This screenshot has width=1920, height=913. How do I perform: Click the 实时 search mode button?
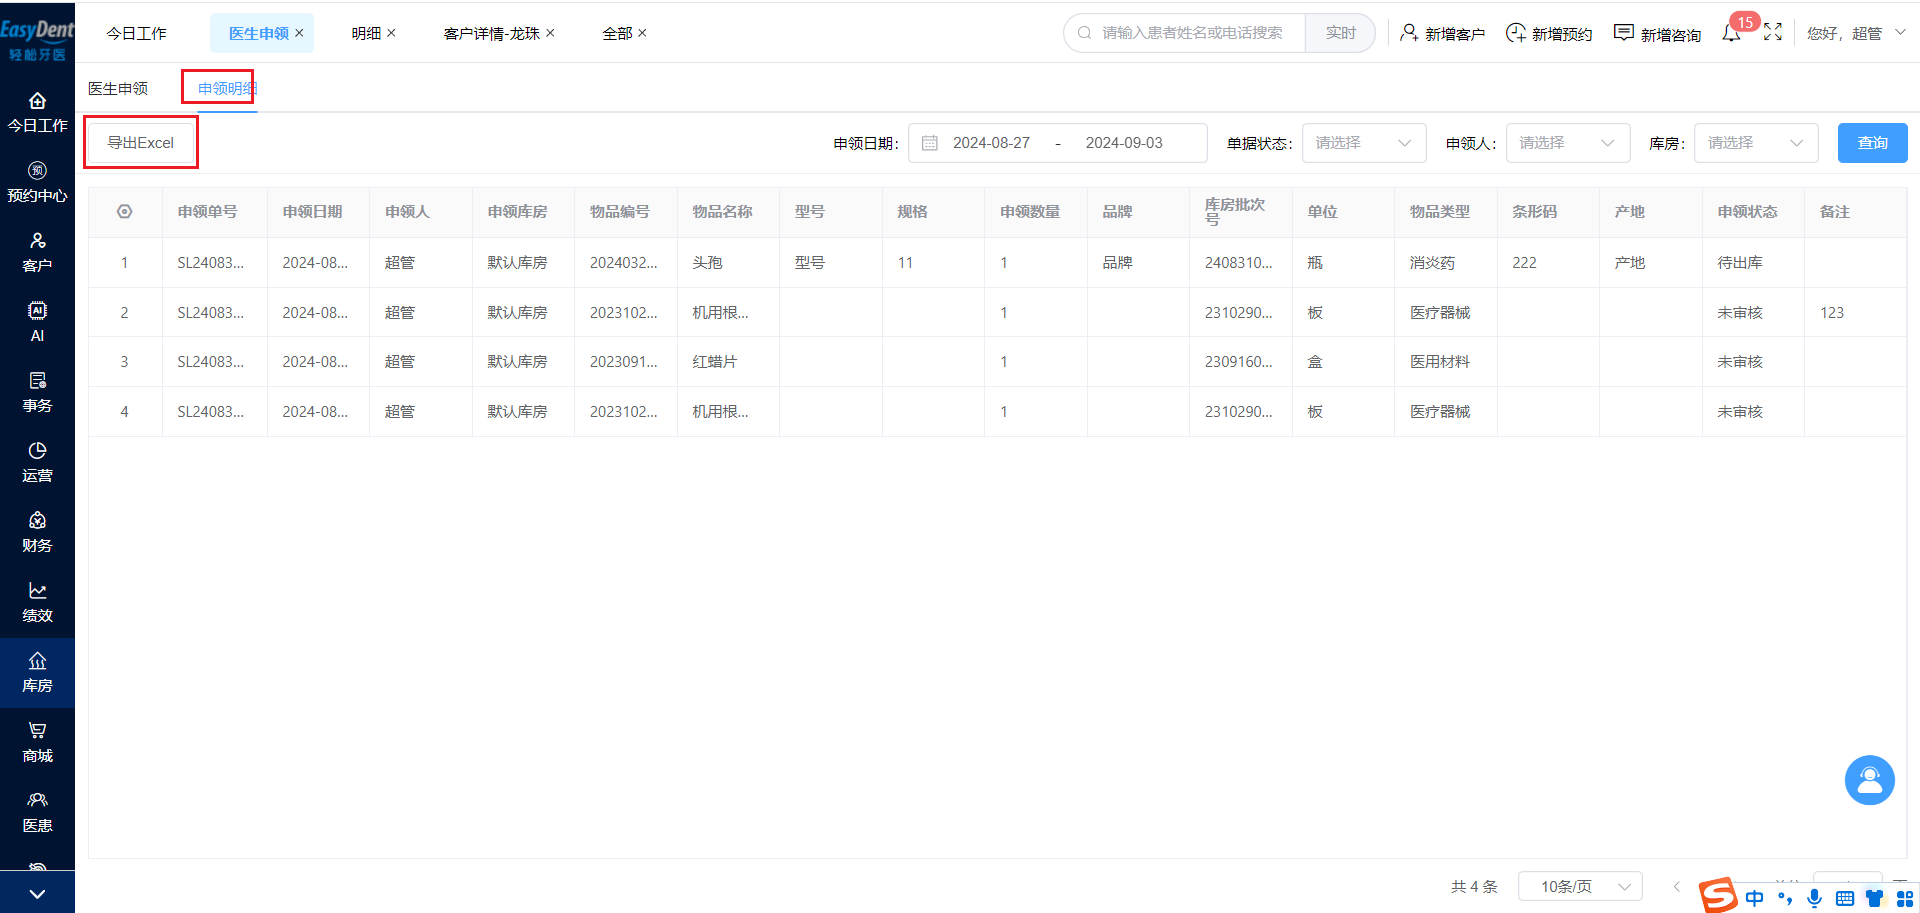coord(1340,33)
